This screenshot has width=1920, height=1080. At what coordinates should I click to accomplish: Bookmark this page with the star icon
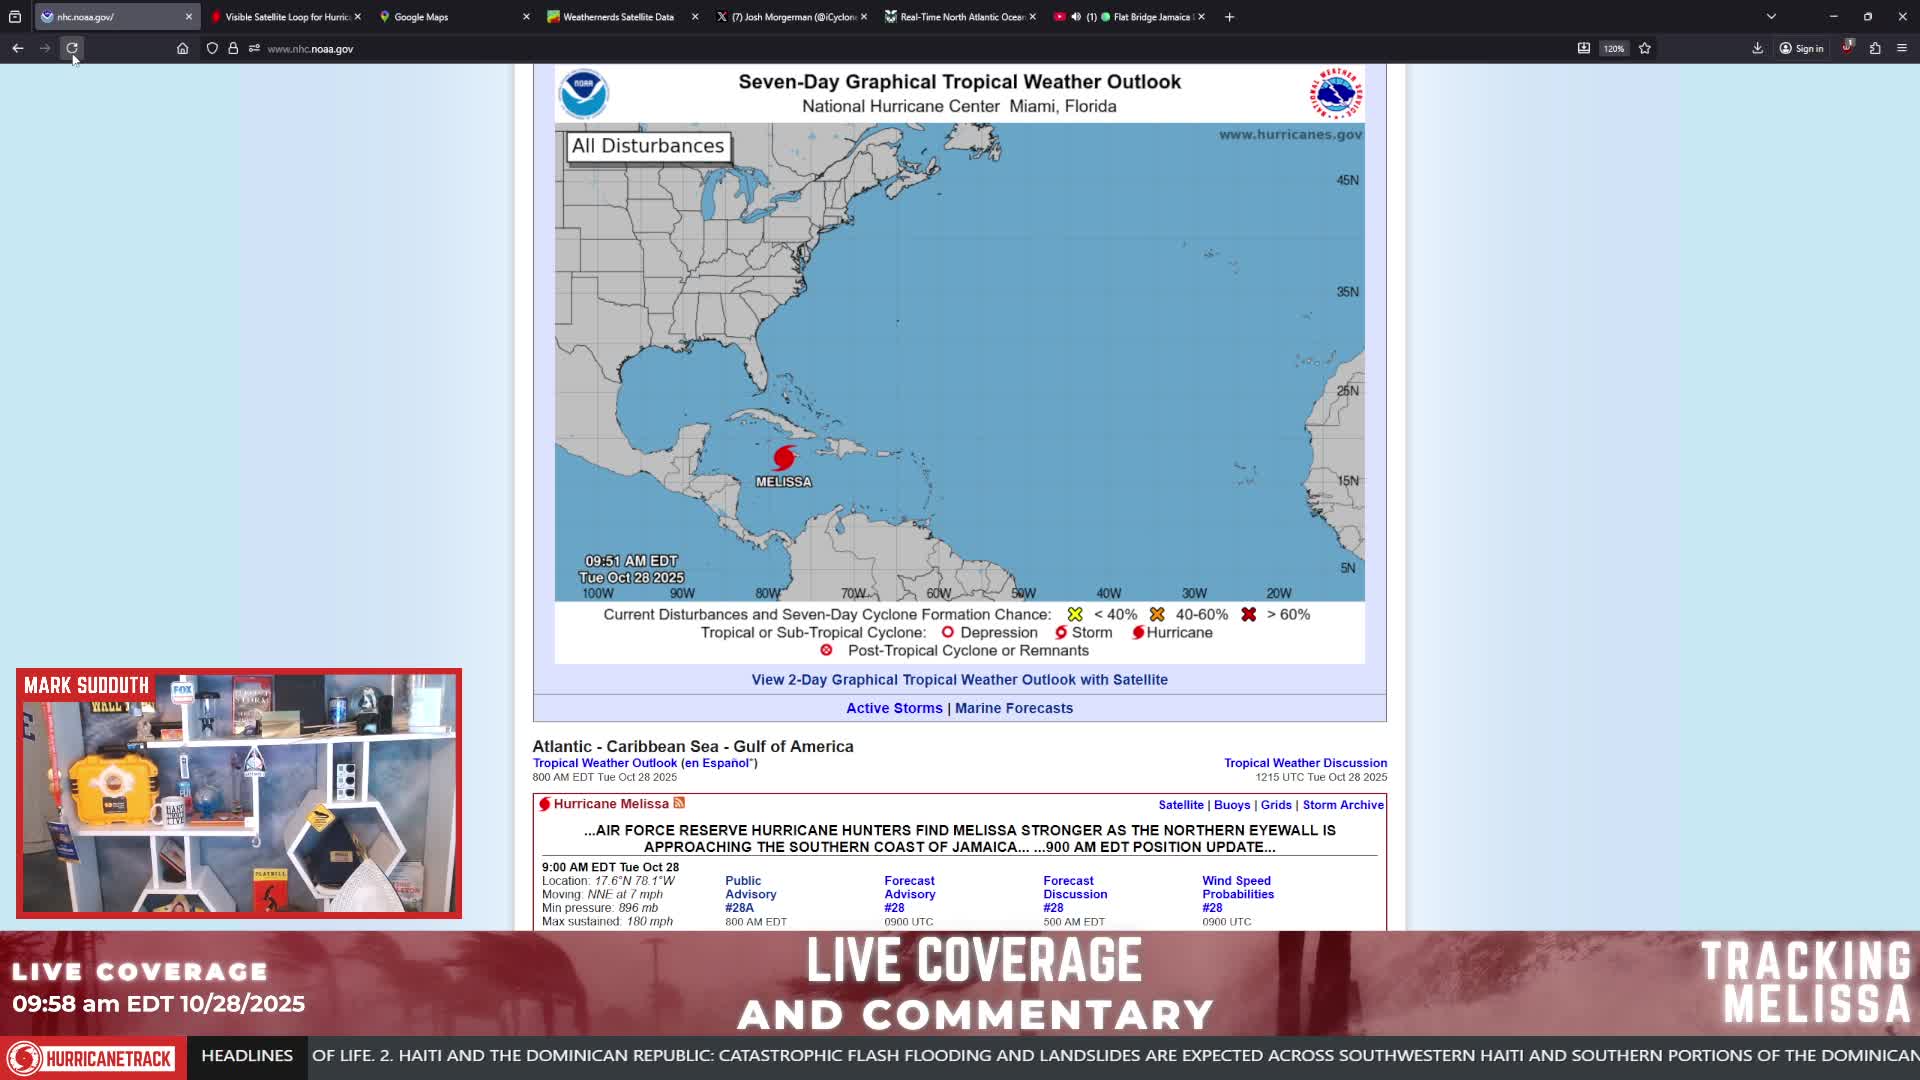pos(1645,48)
